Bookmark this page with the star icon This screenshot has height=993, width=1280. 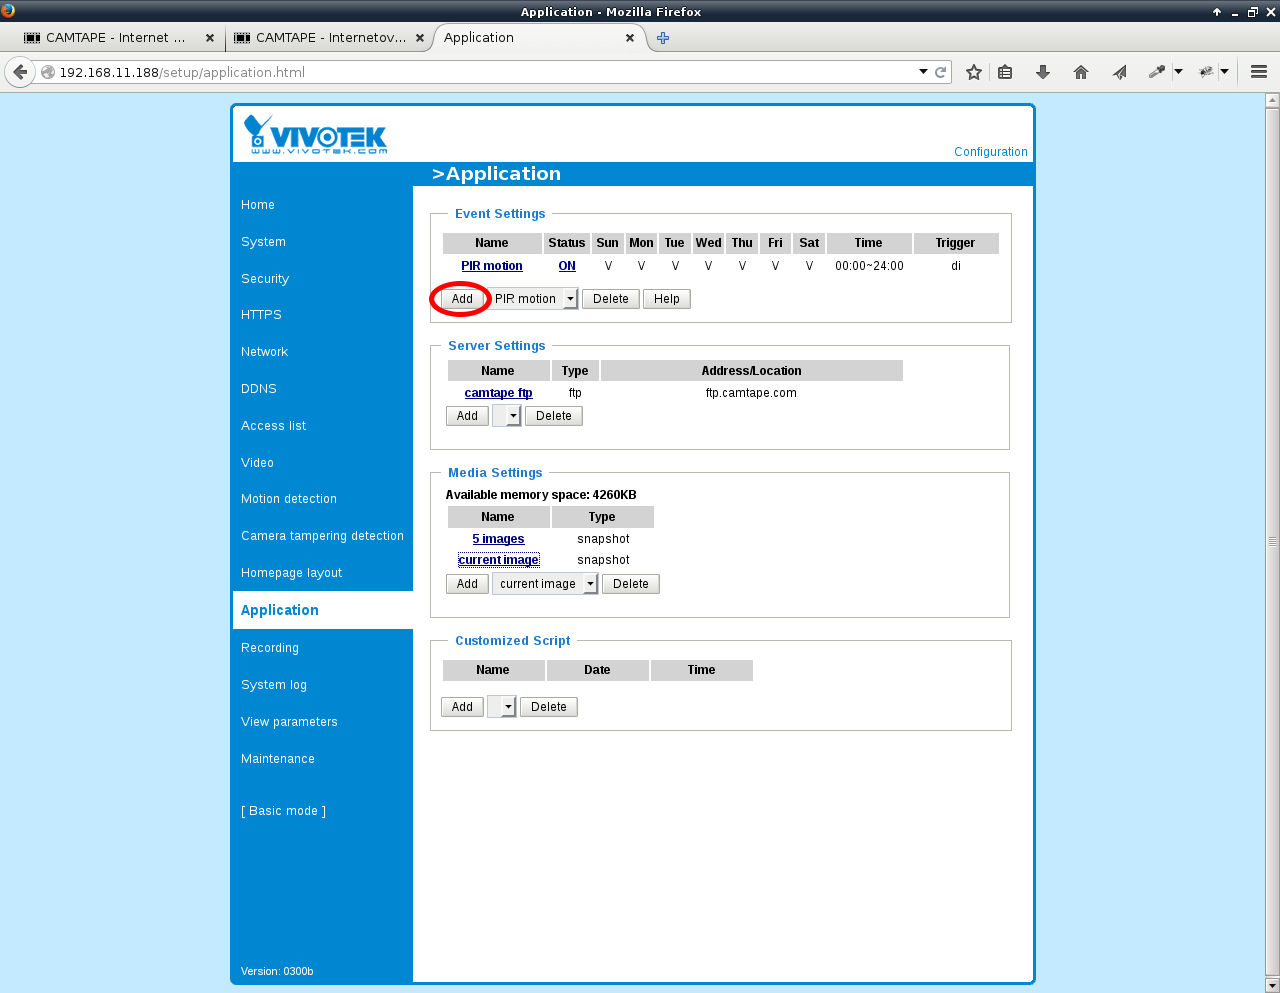973,72
